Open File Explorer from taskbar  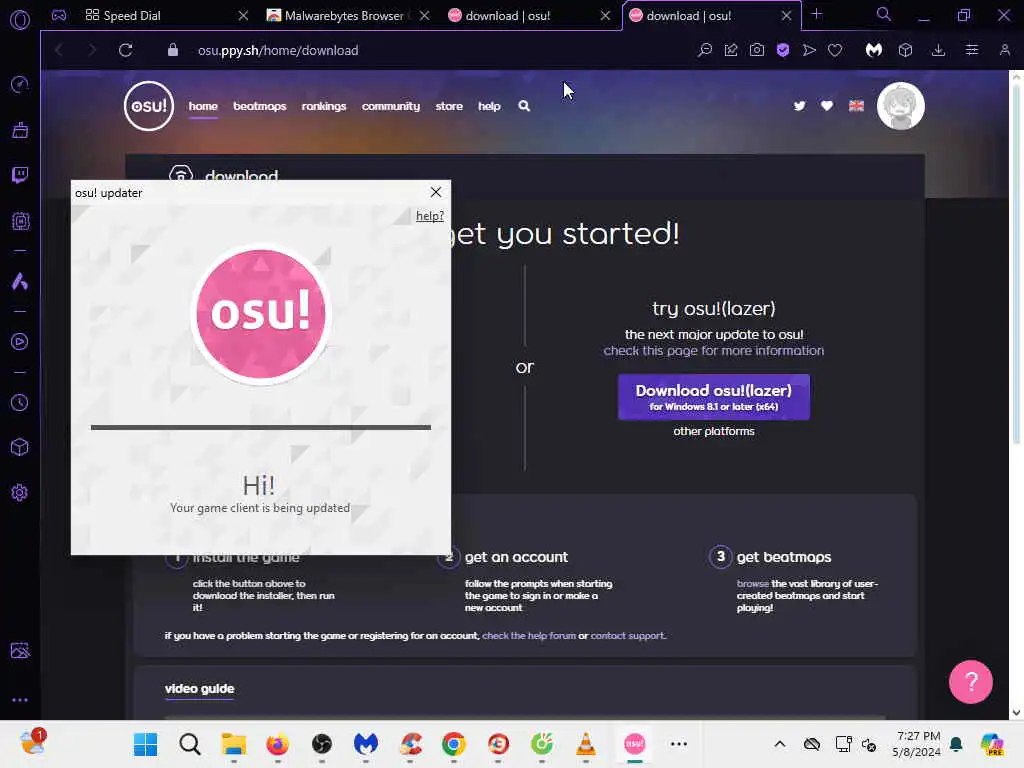coord(233,744)
